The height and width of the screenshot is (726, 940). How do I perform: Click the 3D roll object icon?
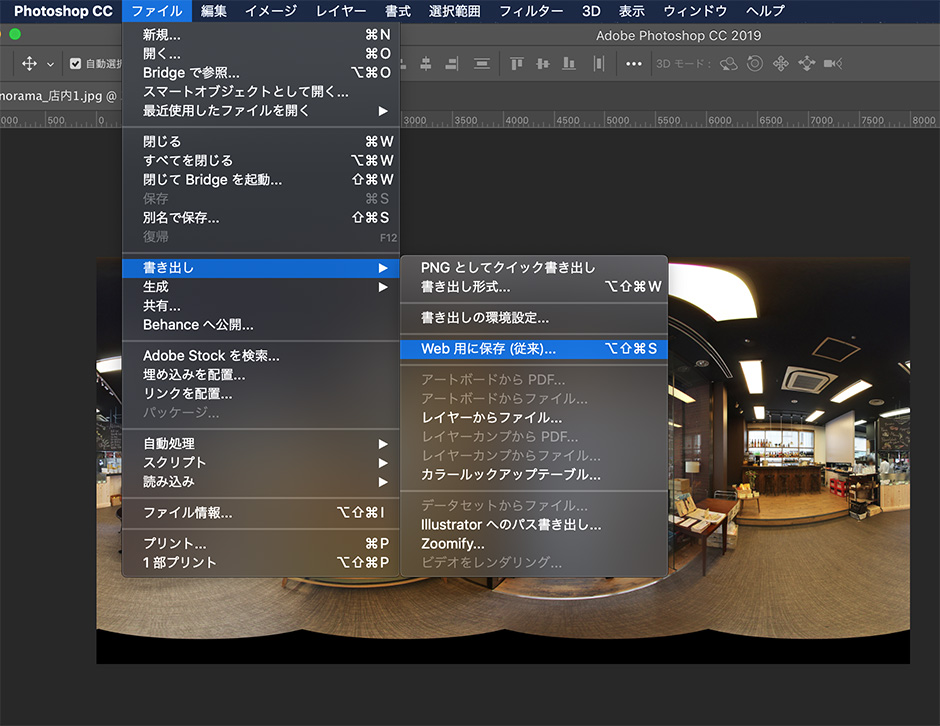(754, 63)
